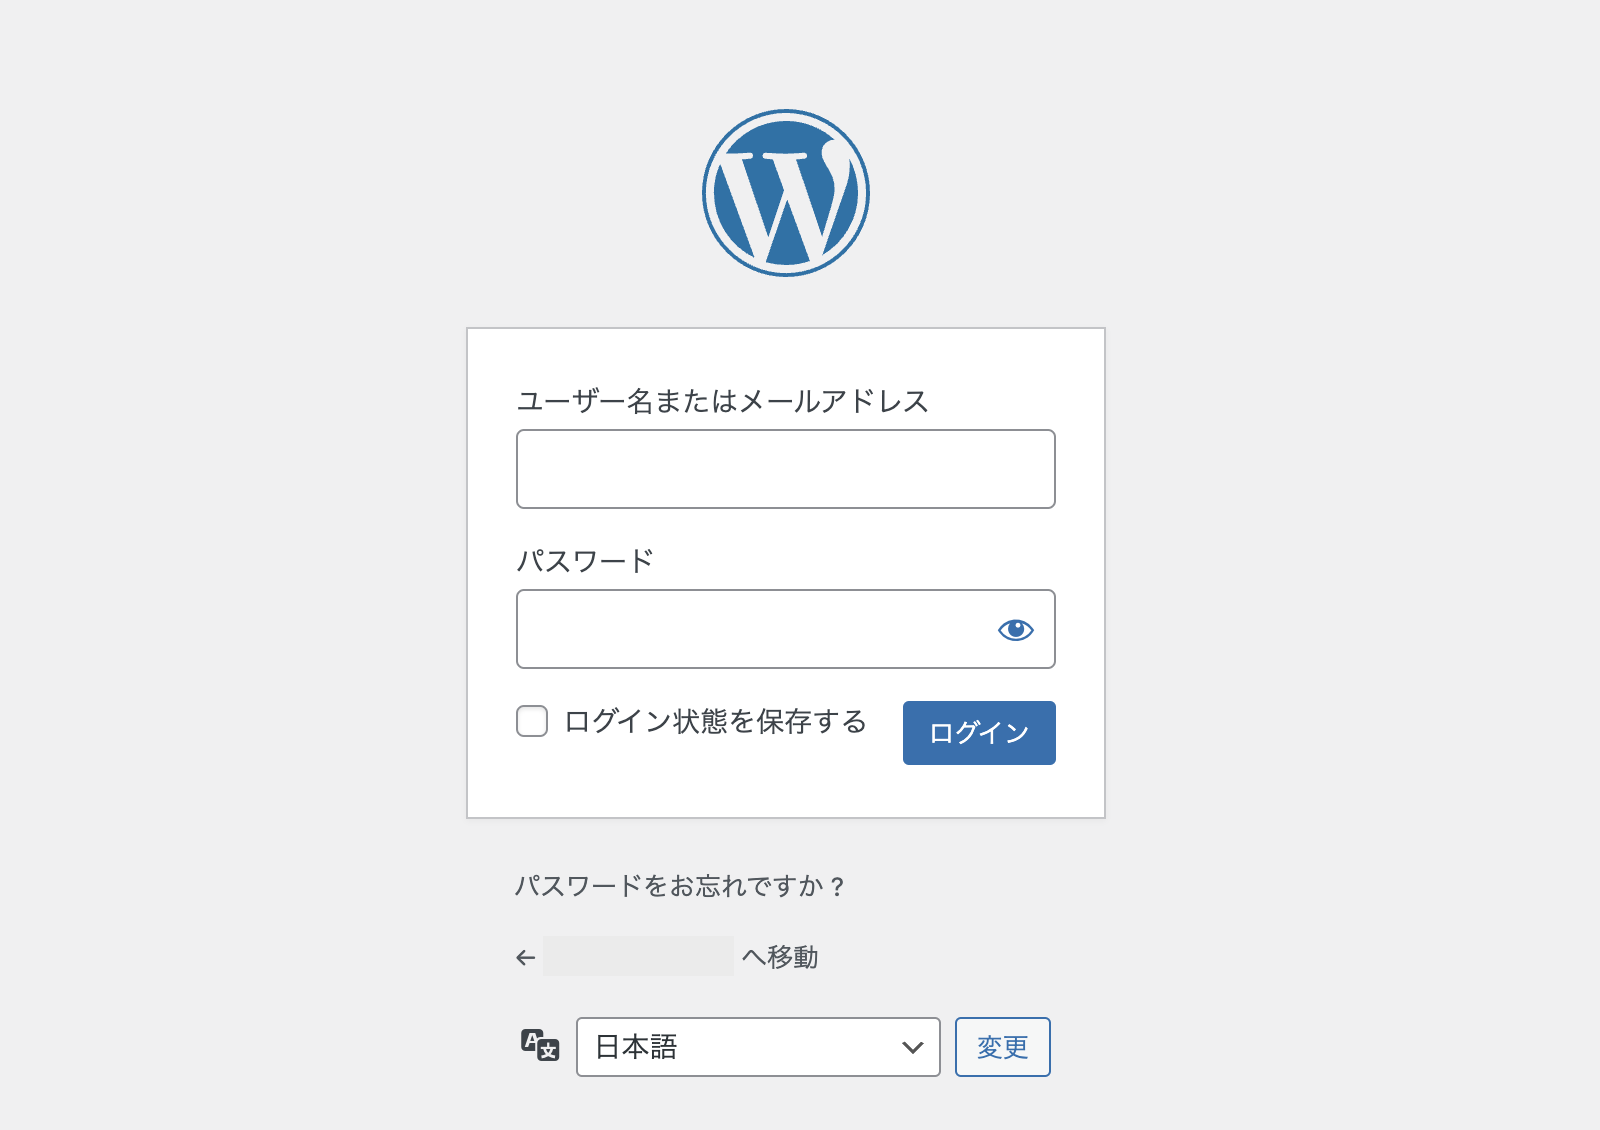Click the left arrow before the site link
This screenshot has height=1130, width=1600.
click(x=523, y=957)
